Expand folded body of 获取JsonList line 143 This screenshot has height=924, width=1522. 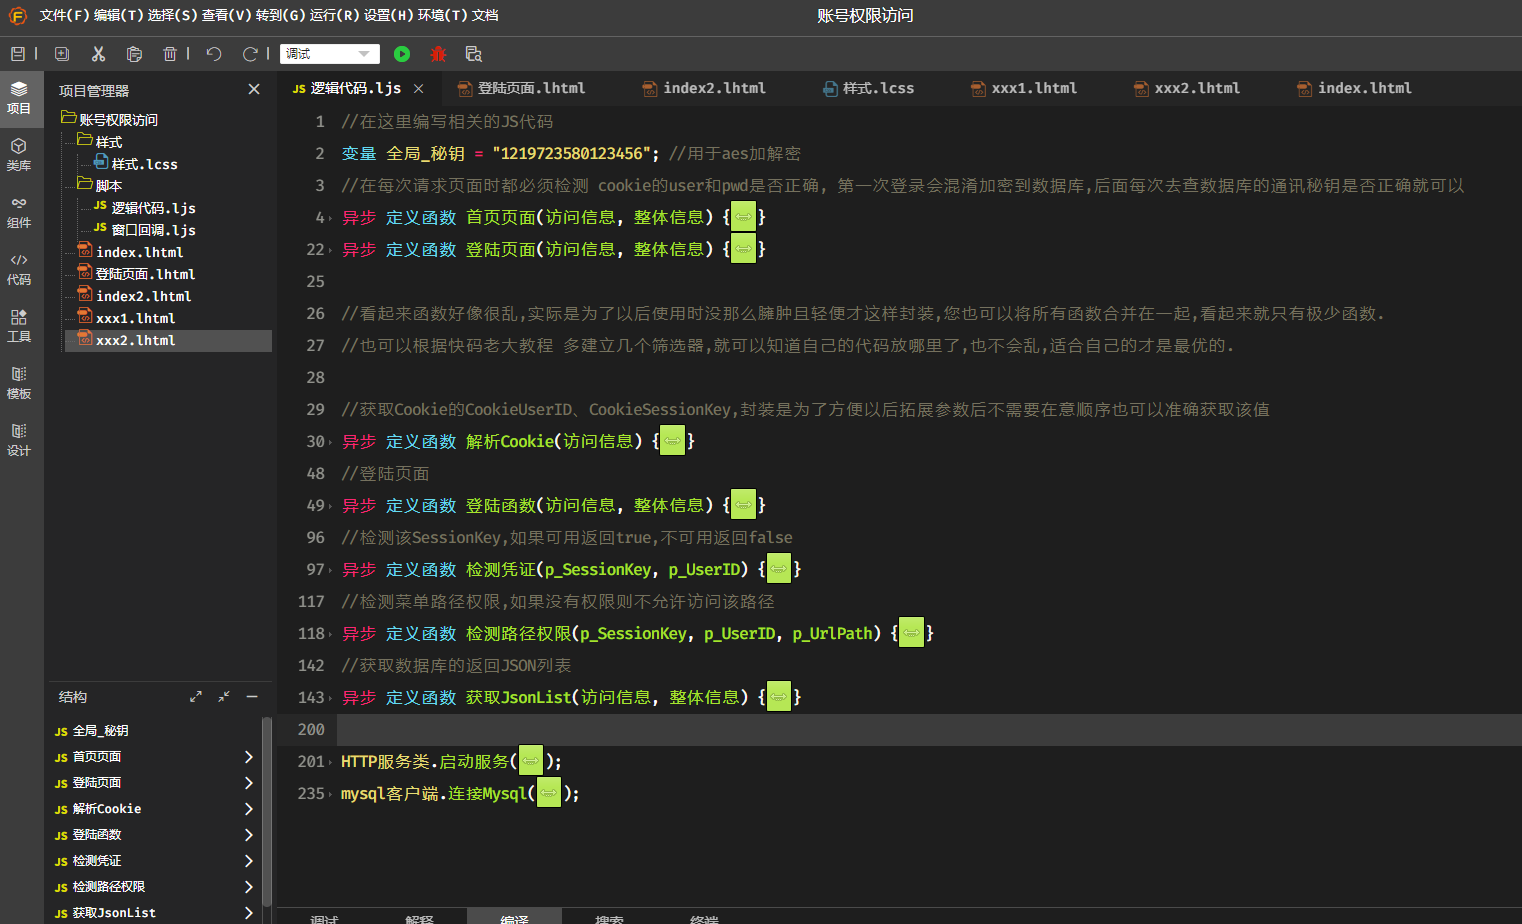778,697
